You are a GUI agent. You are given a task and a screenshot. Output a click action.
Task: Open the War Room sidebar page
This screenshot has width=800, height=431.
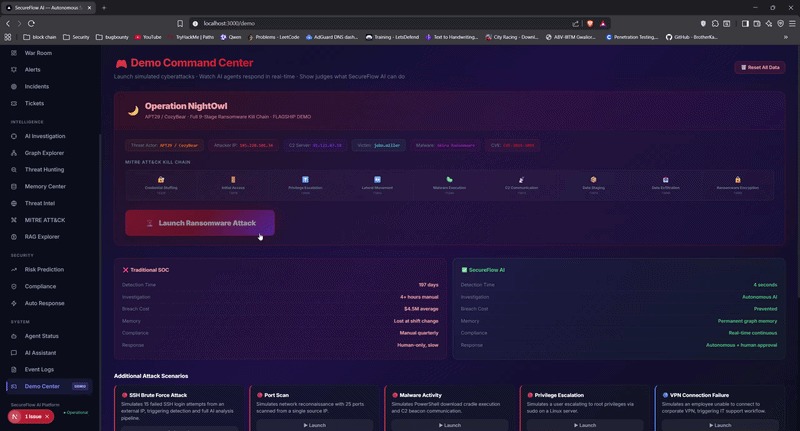[x=38, y=53]
